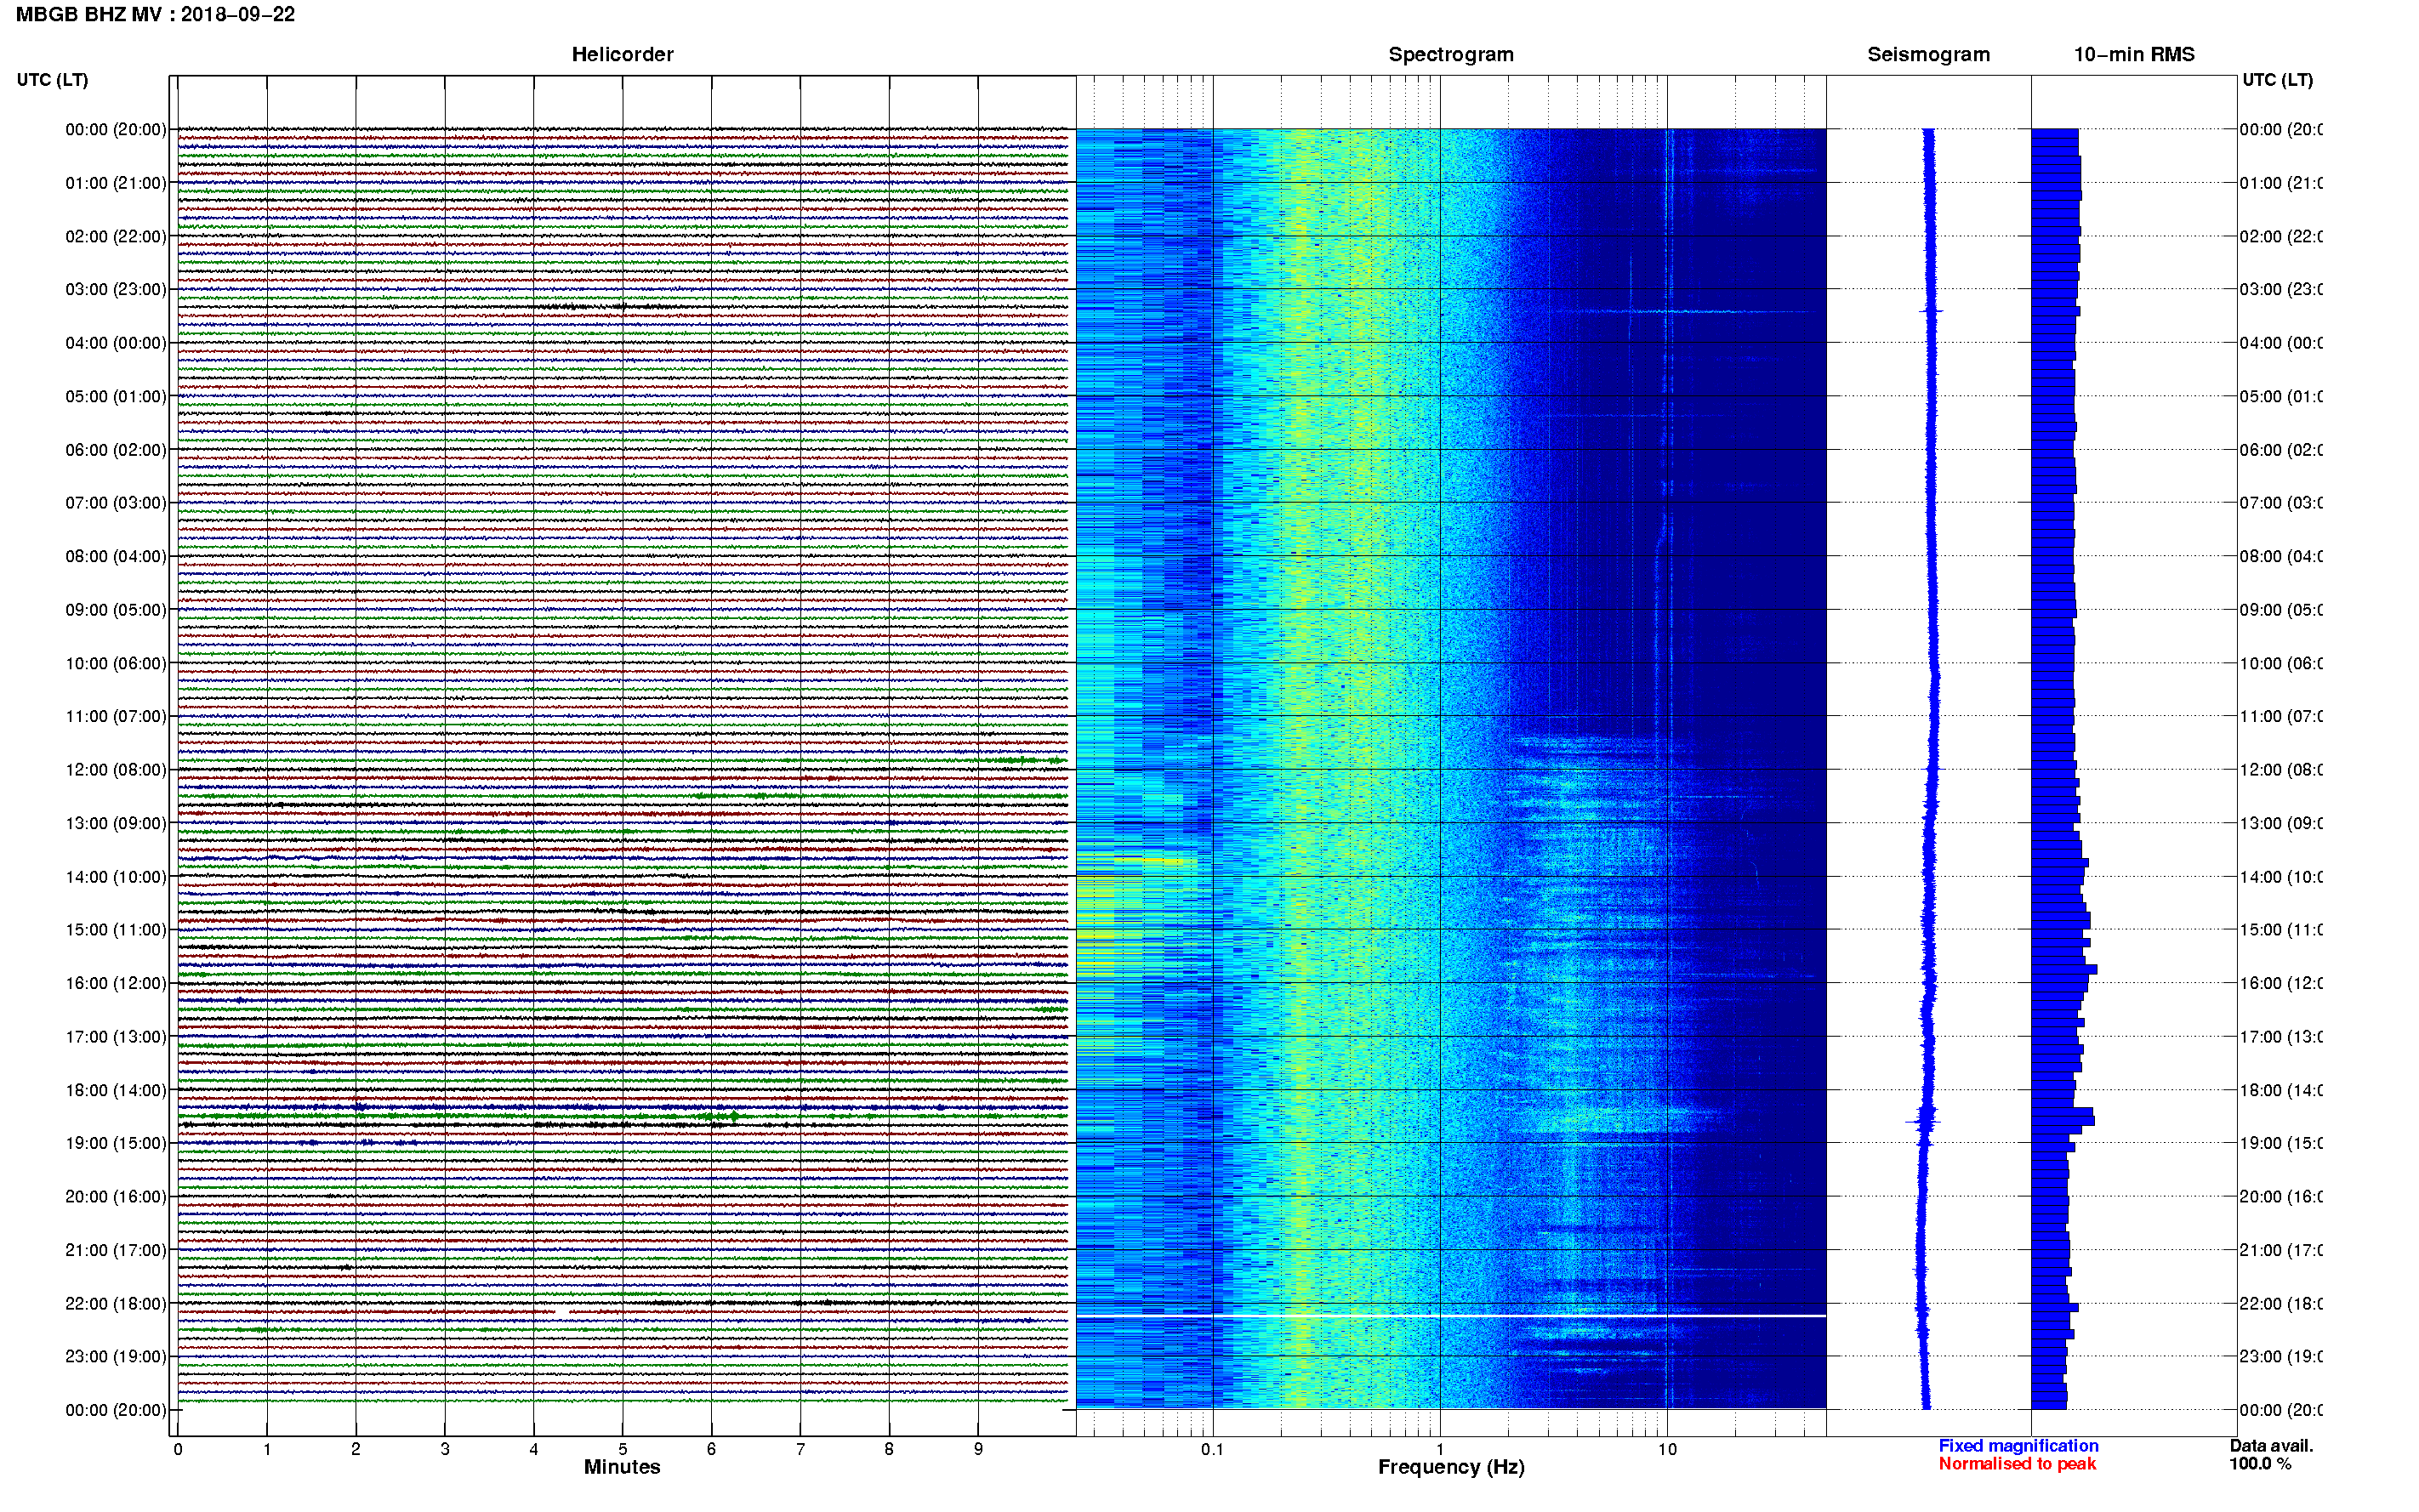Click the left UTC (LT) axis label
Viewport: 2419px width, 1512px height.
pyautogui.click(x=52, y=80)
